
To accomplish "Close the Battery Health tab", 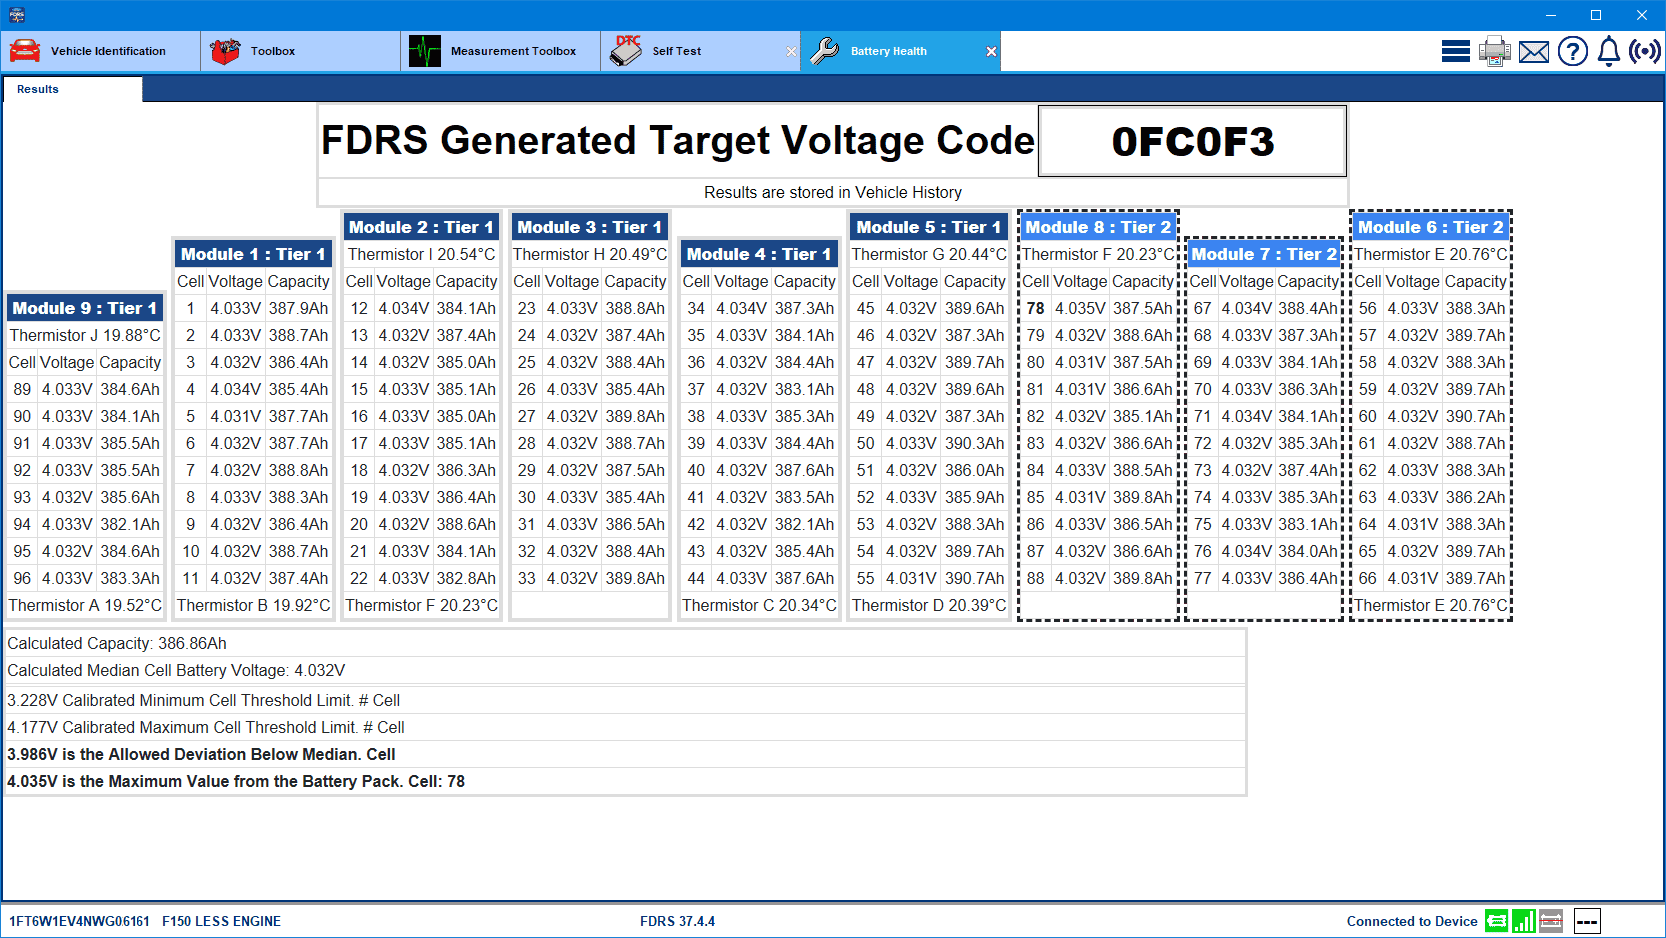I will 991,52.
